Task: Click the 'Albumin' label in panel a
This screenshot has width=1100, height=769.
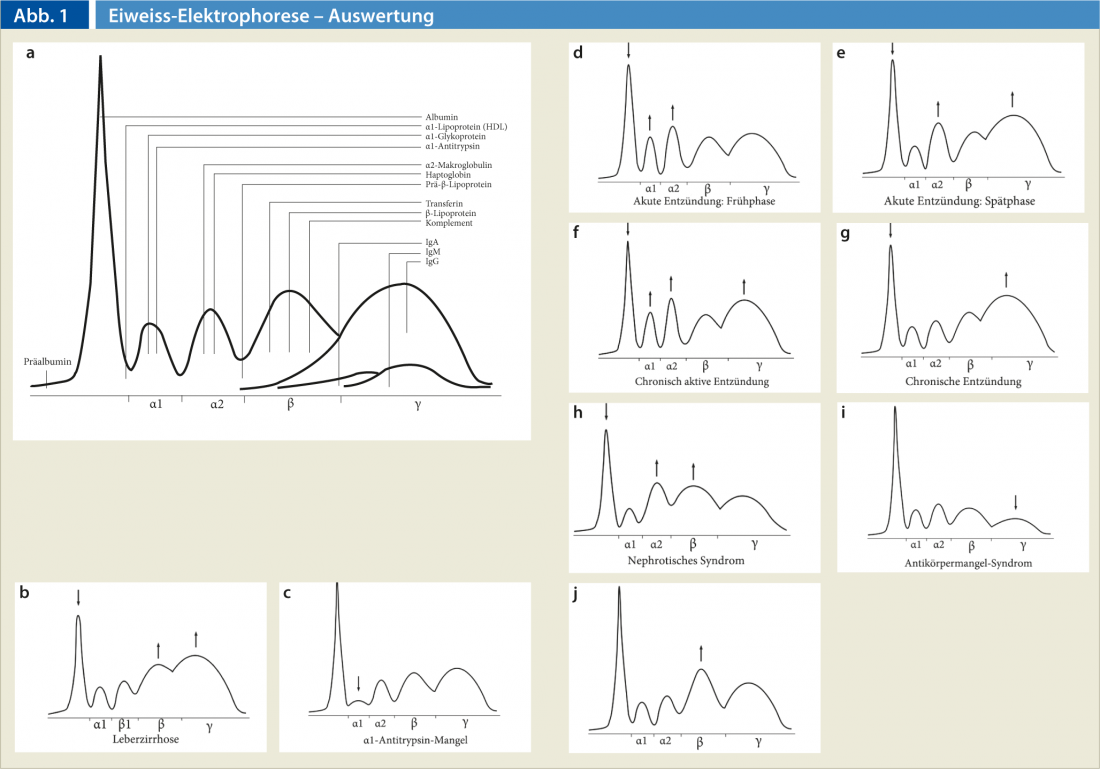Action: [442, 117]
